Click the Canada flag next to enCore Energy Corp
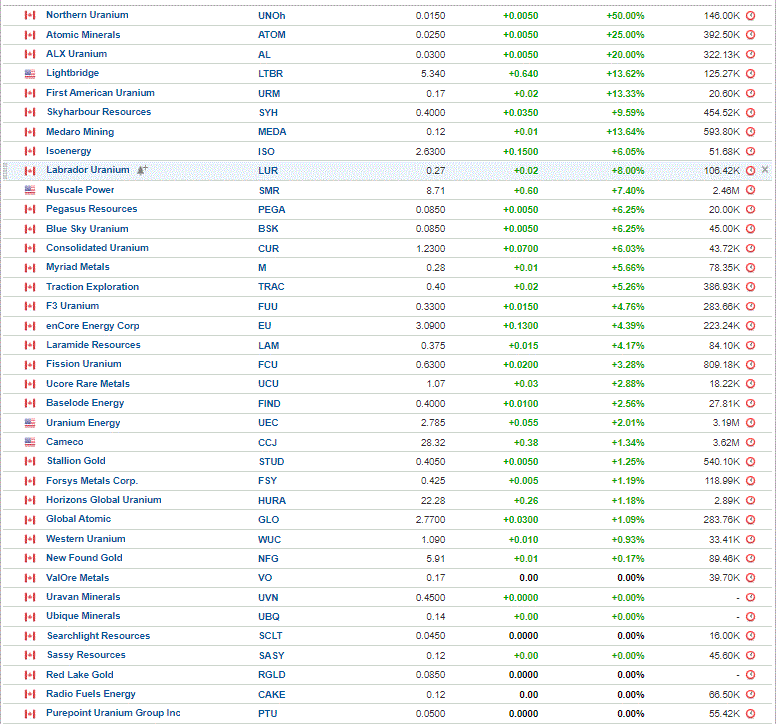 [x=30, y=326]
